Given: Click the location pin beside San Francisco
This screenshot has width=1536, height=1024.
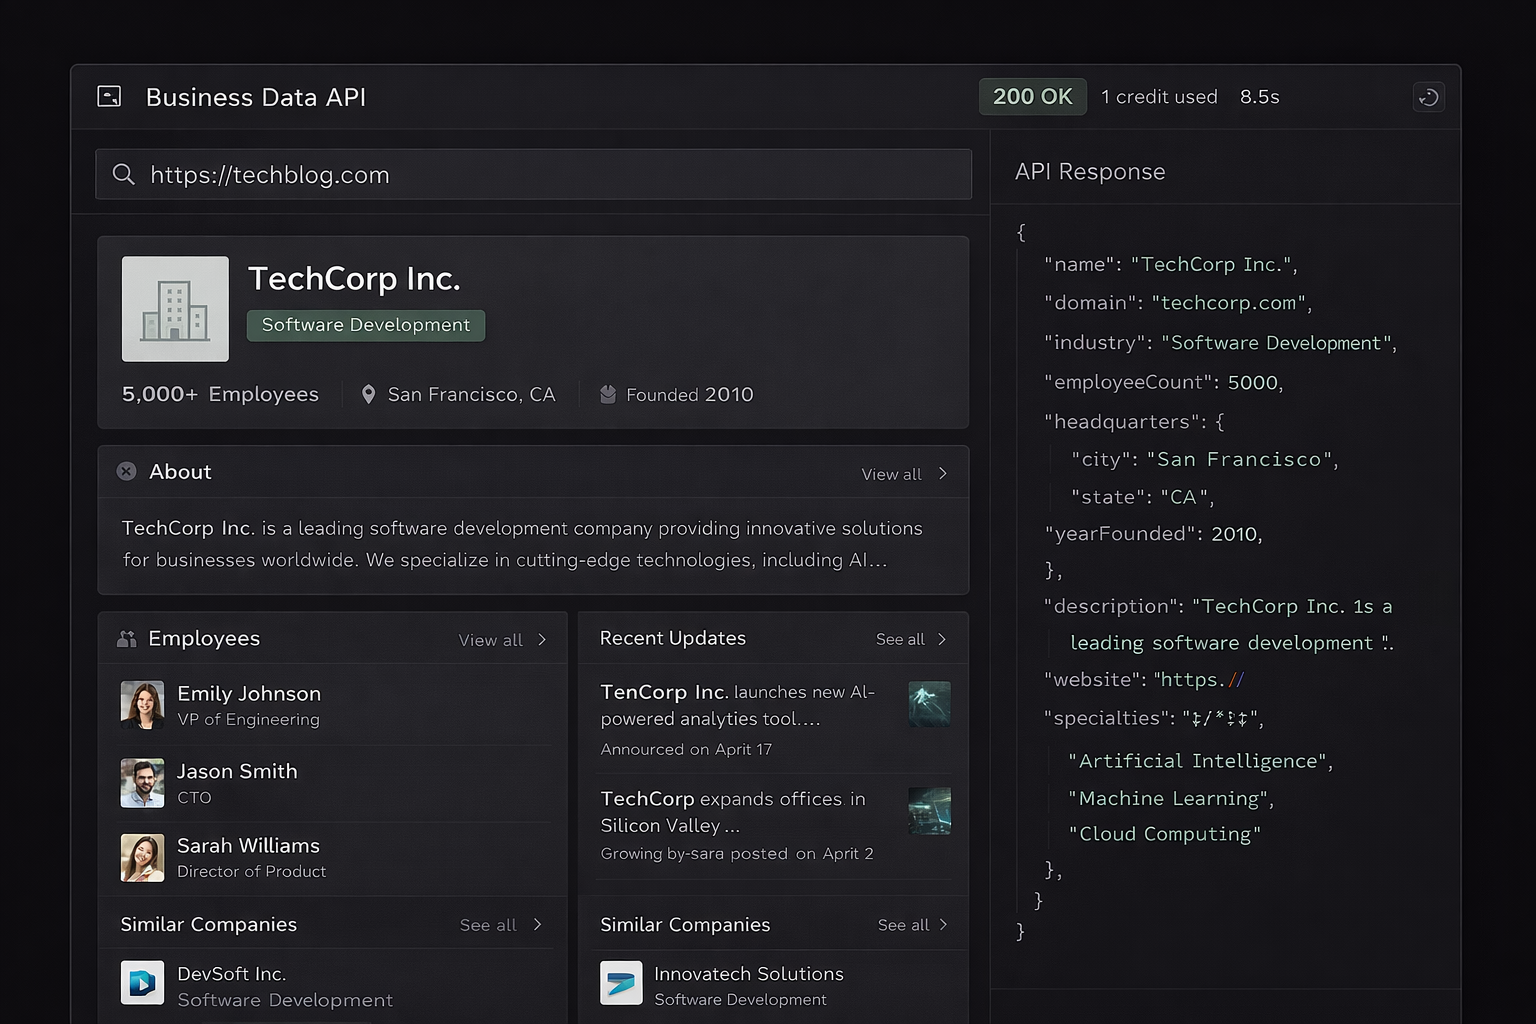Looking at the screenshot, I should tap(369, 394).
